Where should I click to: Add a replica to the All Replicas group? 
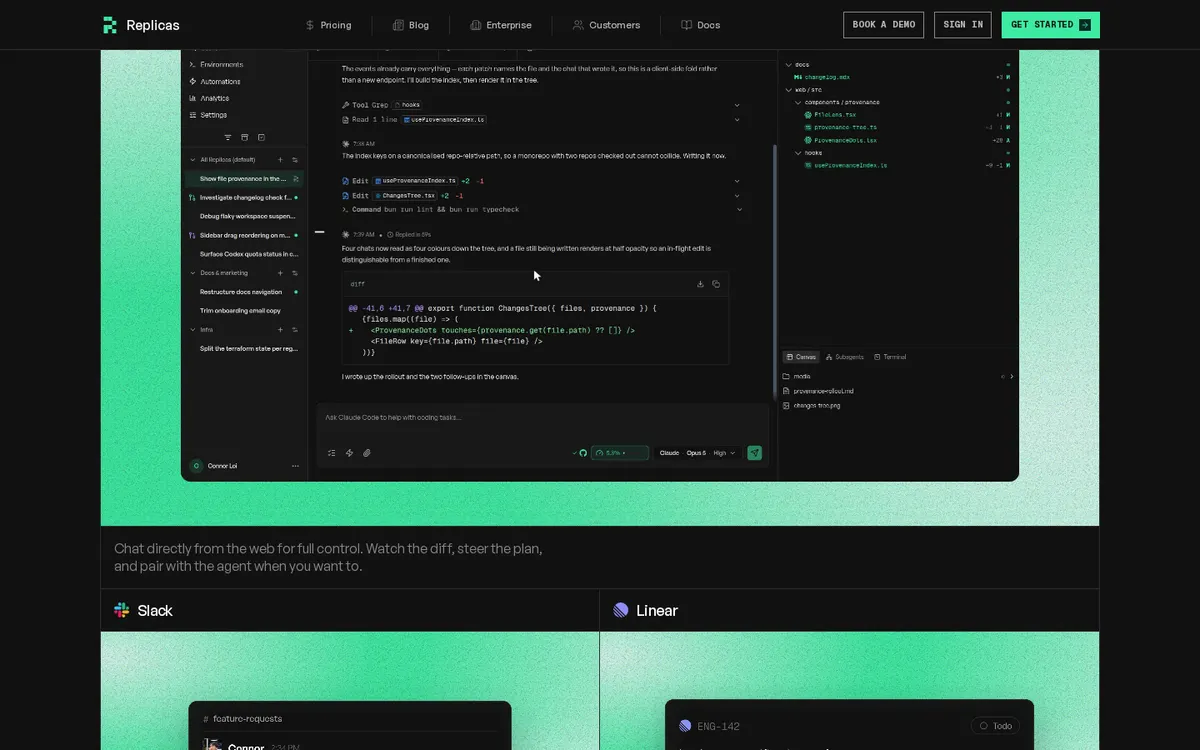(x=280, y=160)
